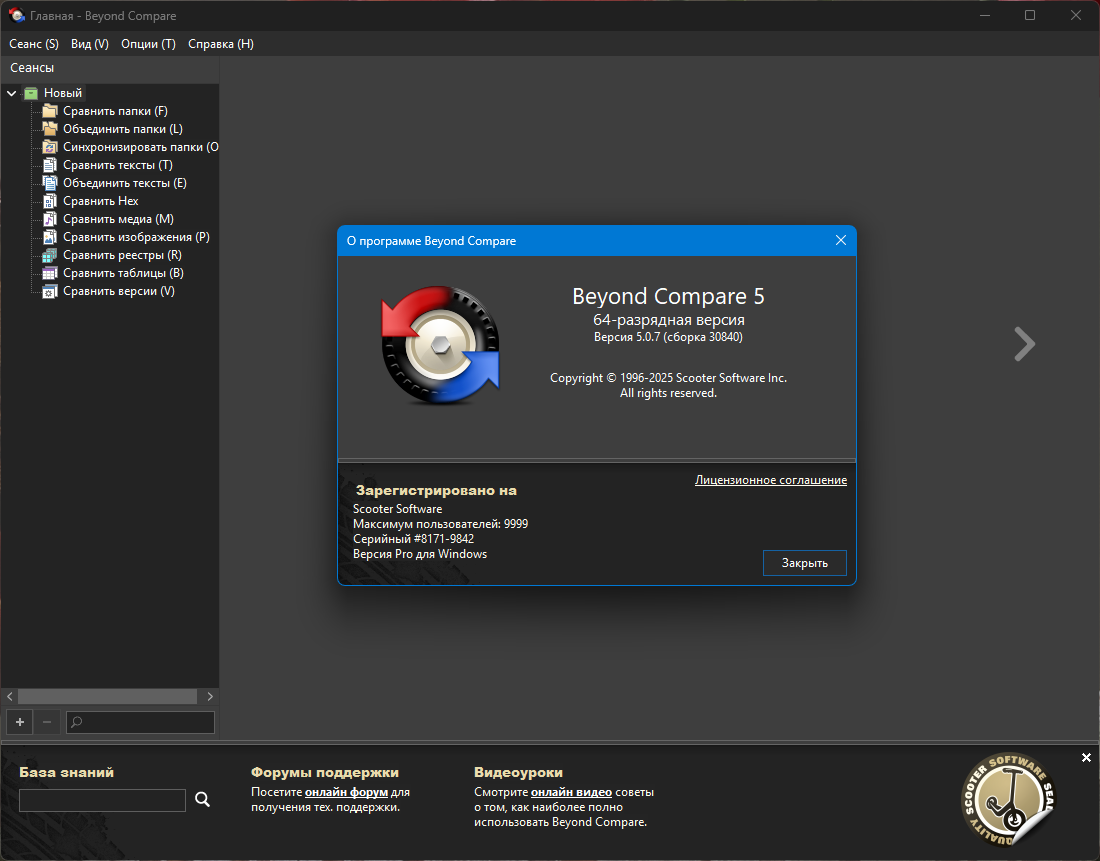1100x861 pixels.
Task: Click the knowledge base search magnifier icon
Action: (202, 799)
